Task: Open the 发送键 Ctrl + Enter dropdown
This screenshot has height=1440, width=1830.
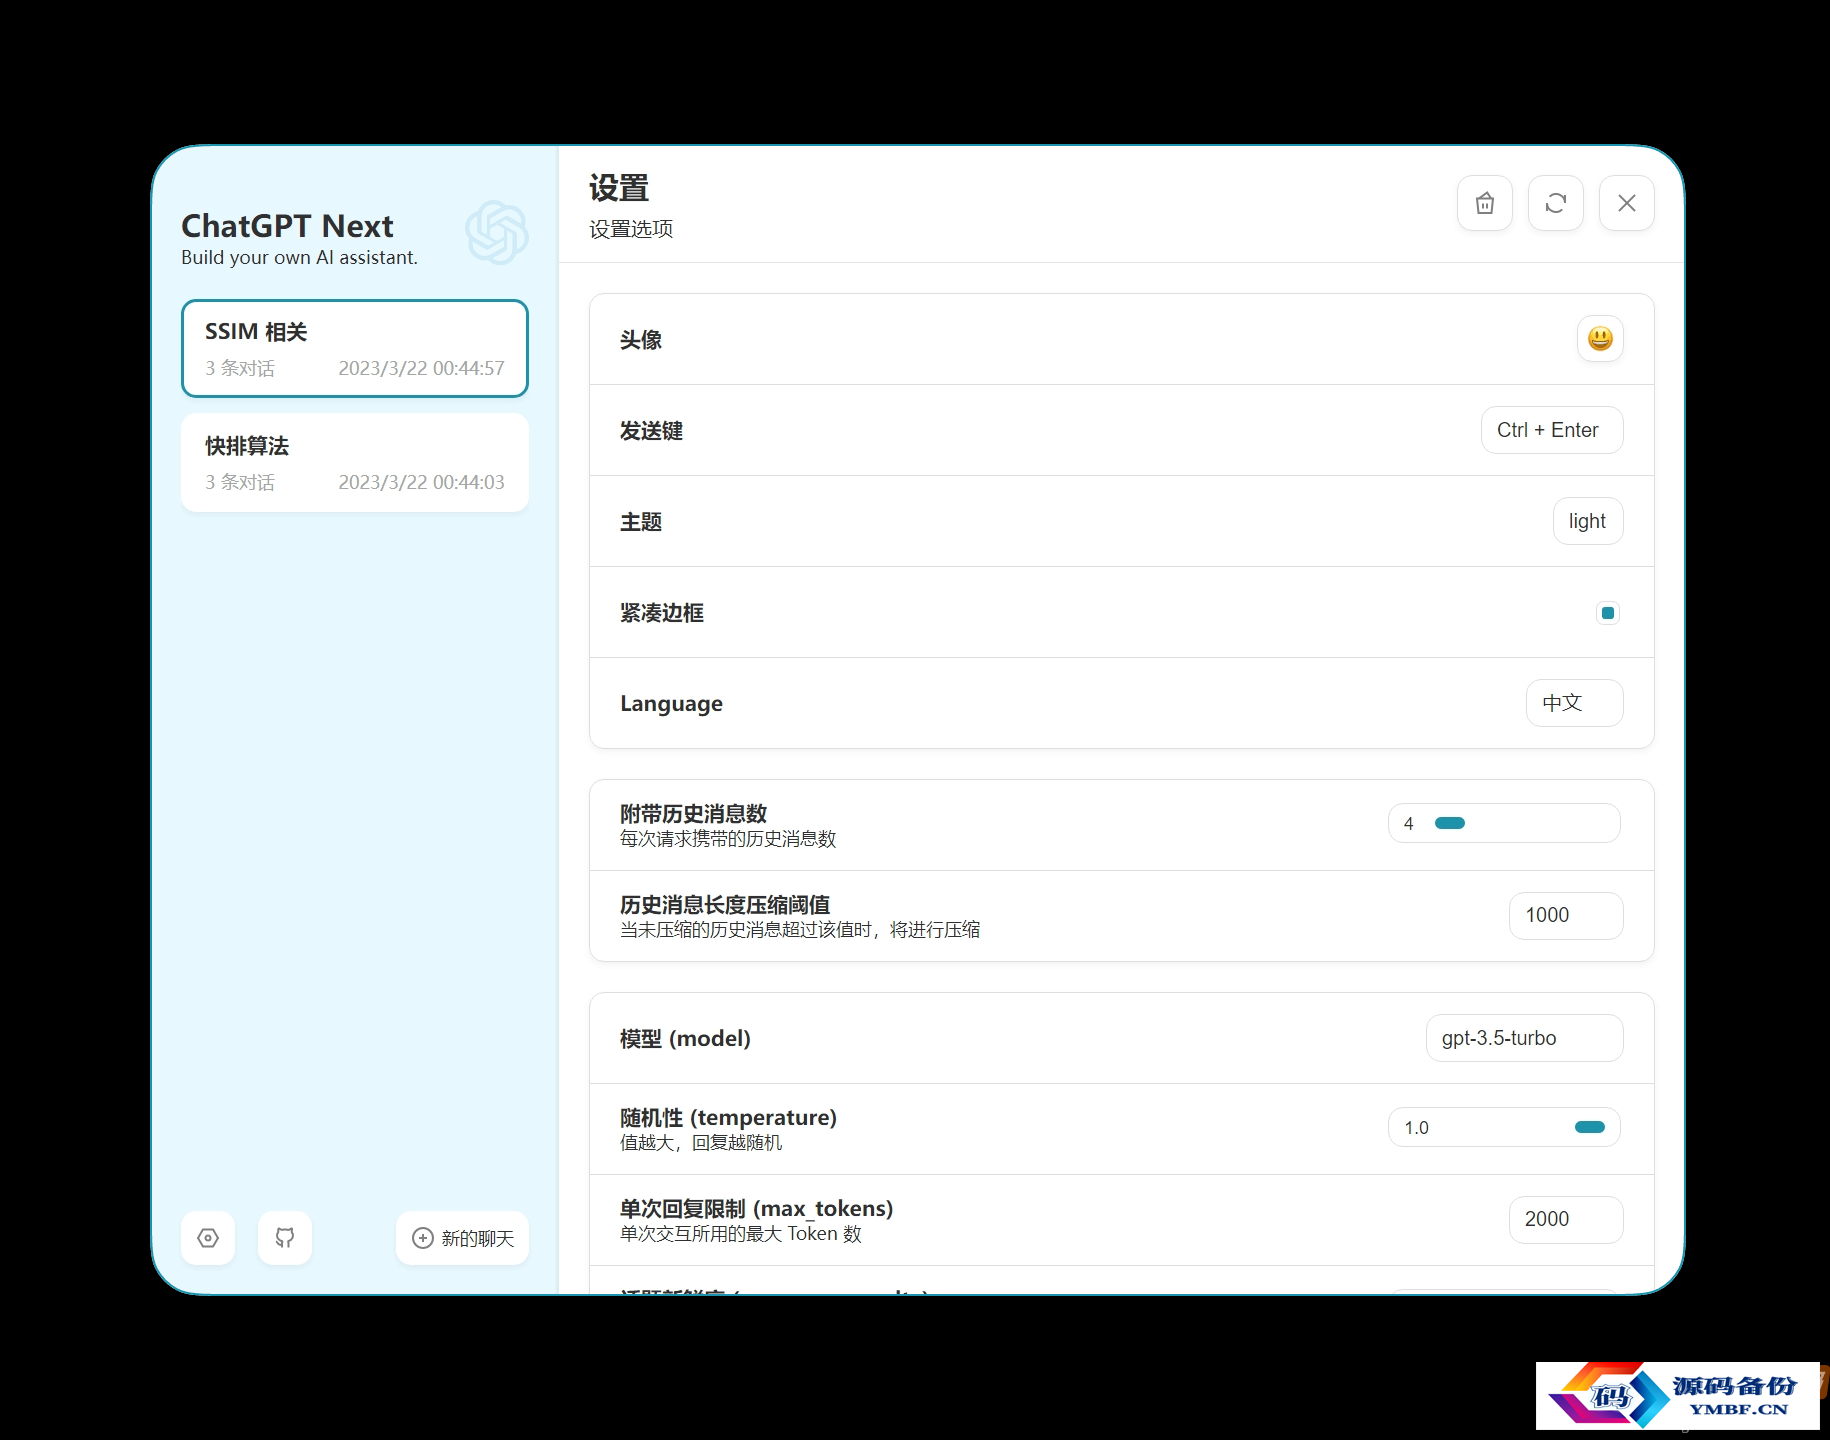Action: pos(1552,430)
